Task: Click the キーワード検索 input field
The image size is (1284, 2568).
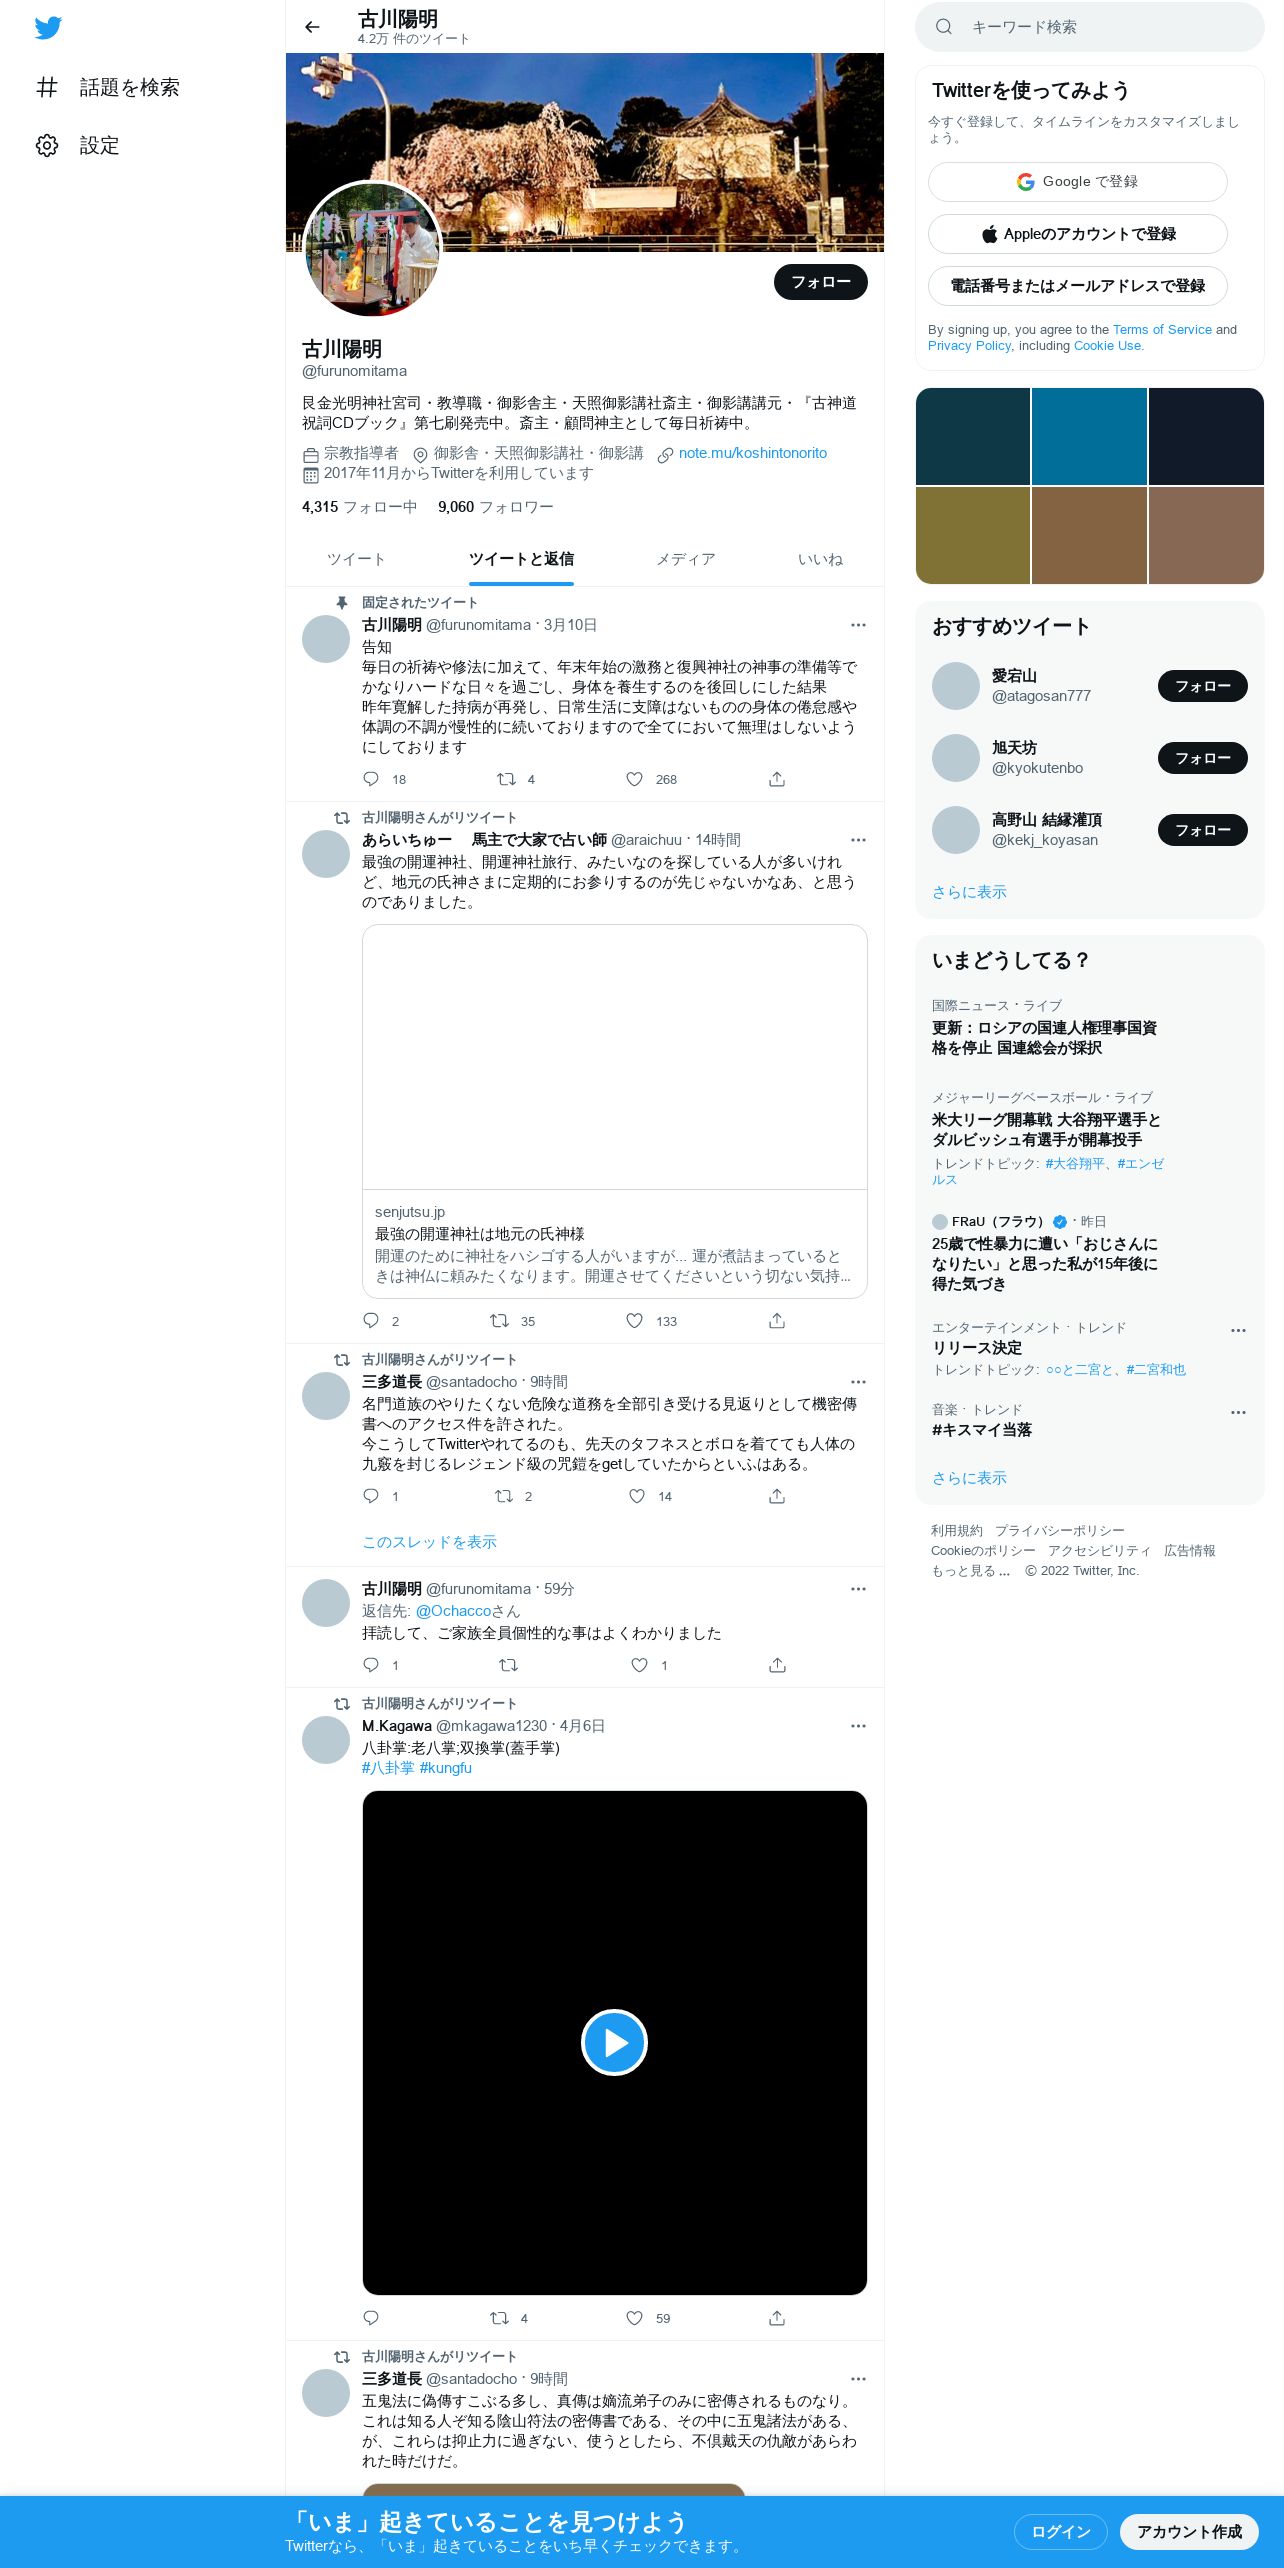Action: tap(1090, 27)
